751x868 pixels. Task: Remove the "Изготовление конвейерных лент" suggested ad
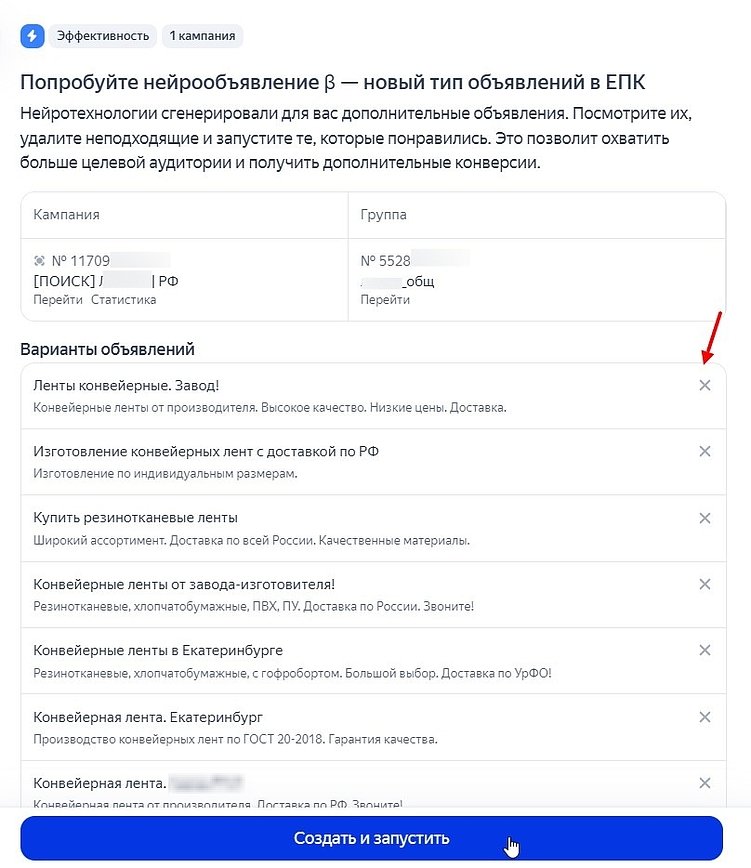[x=704, y=451]
